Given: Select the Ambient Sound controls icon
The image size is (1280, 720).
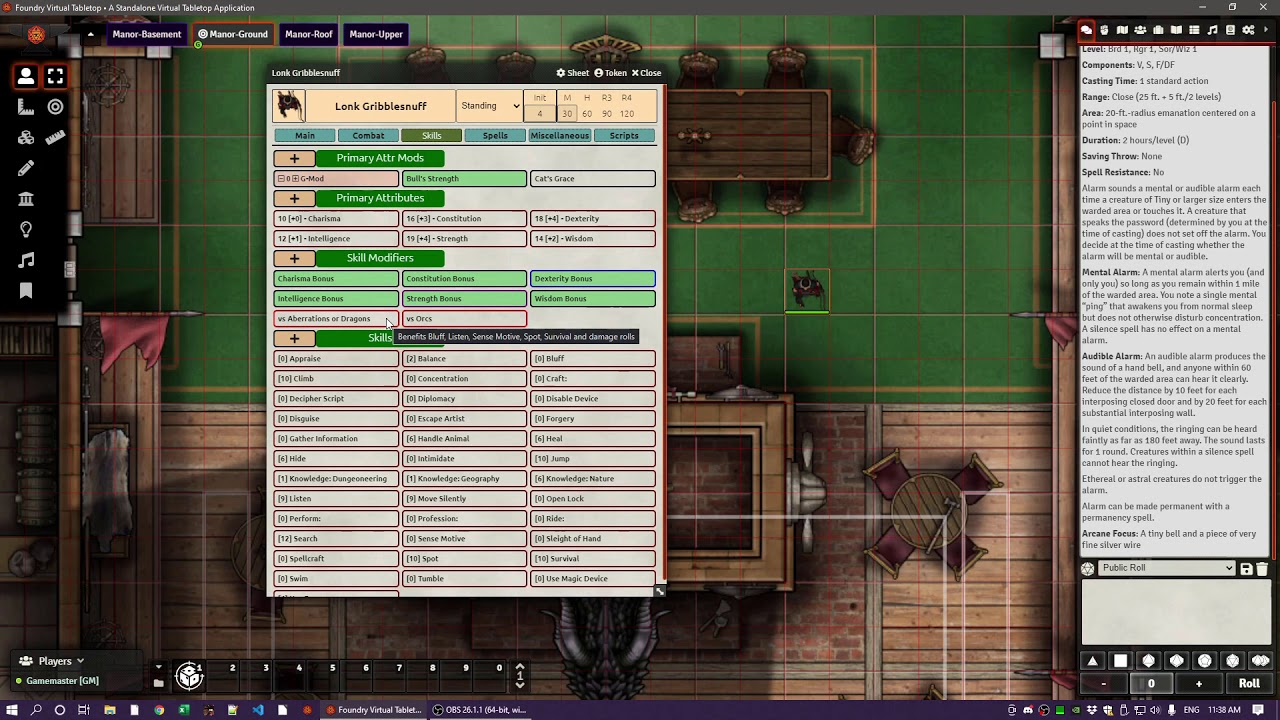Looking at the screenshot, I should (x=26, y=260).
